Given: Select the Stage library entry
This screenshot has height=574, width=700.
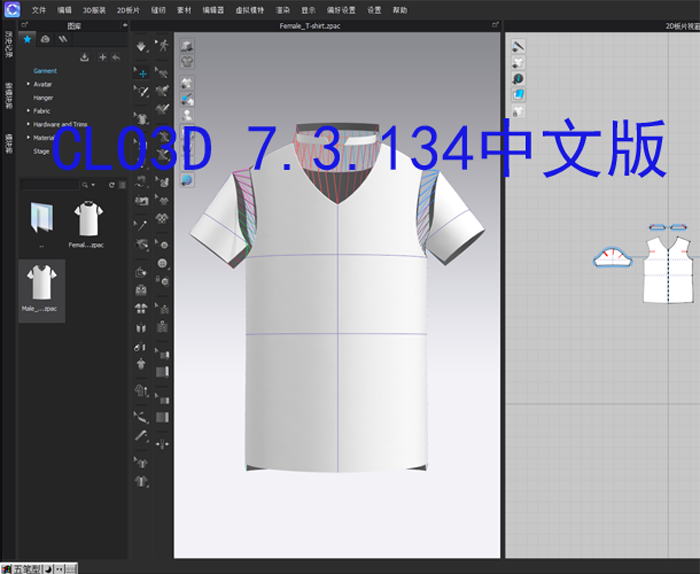Looking at the screenshot, I should (x=41, y=151).
